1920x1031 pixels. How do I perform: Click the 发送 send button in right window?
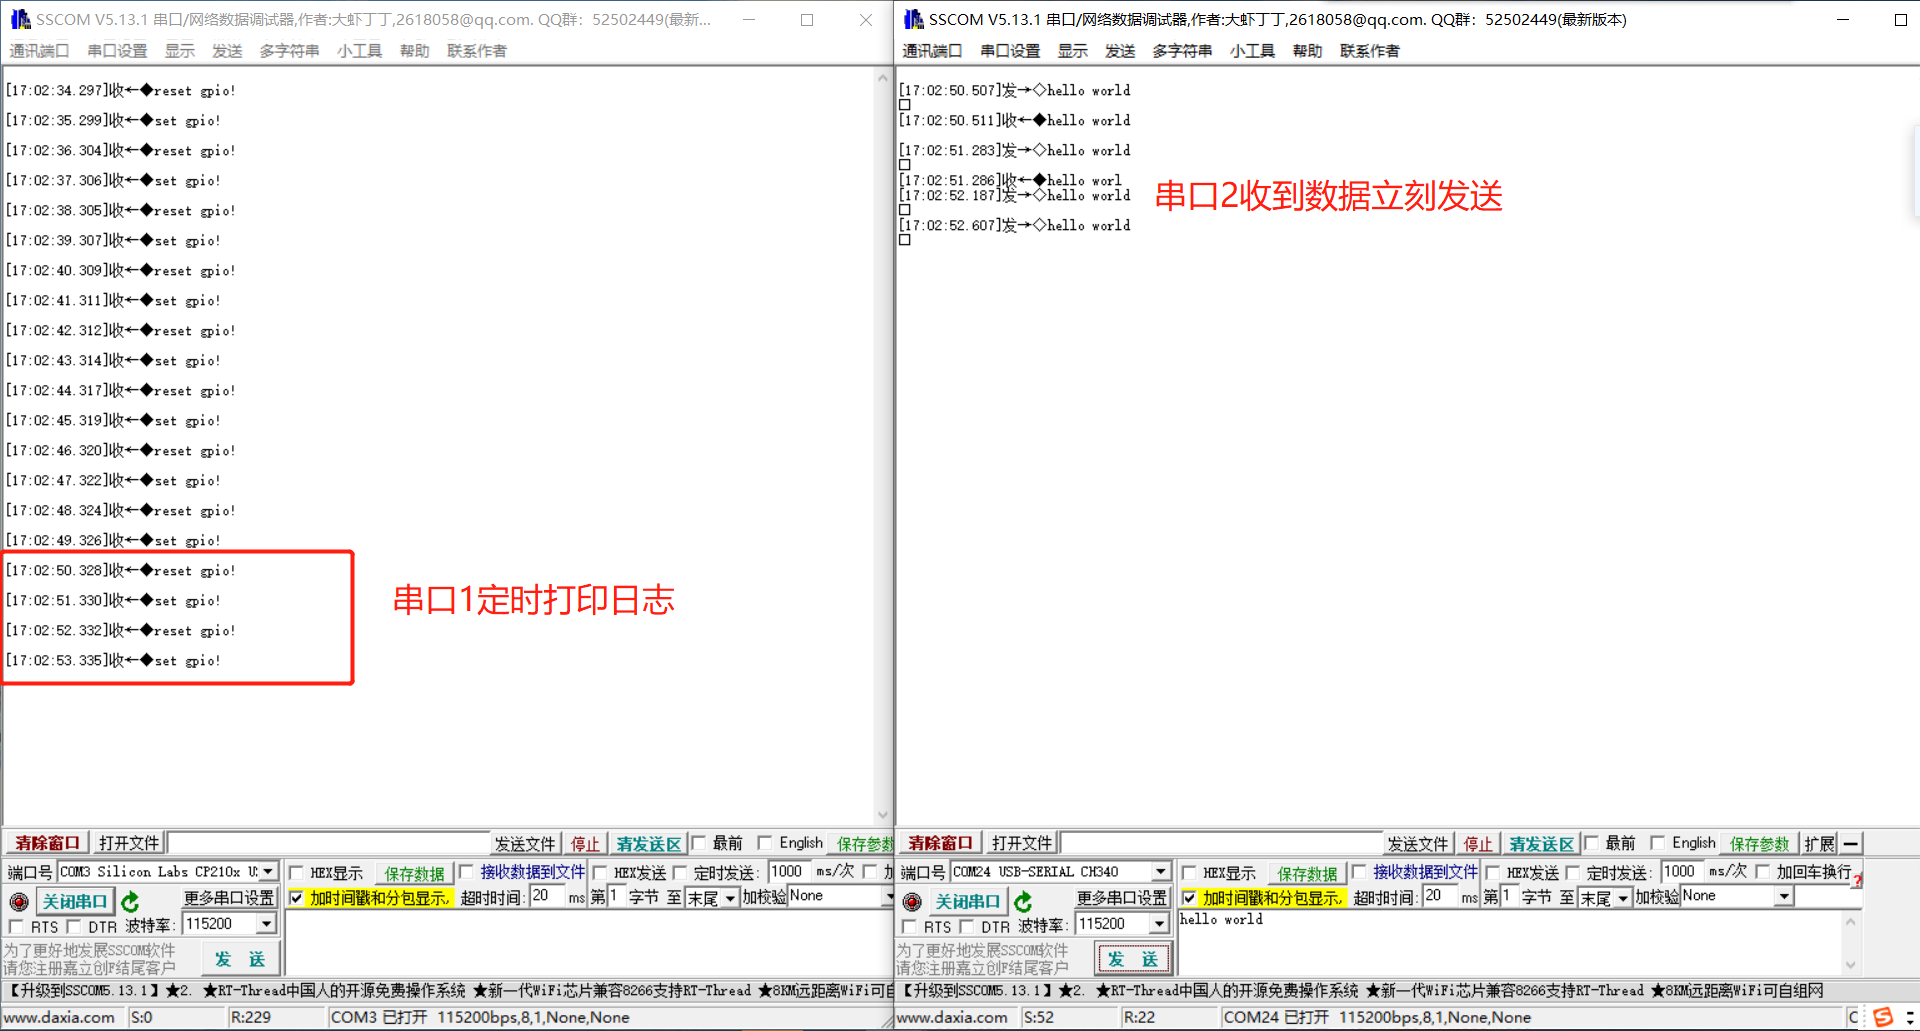[1133, 958]
